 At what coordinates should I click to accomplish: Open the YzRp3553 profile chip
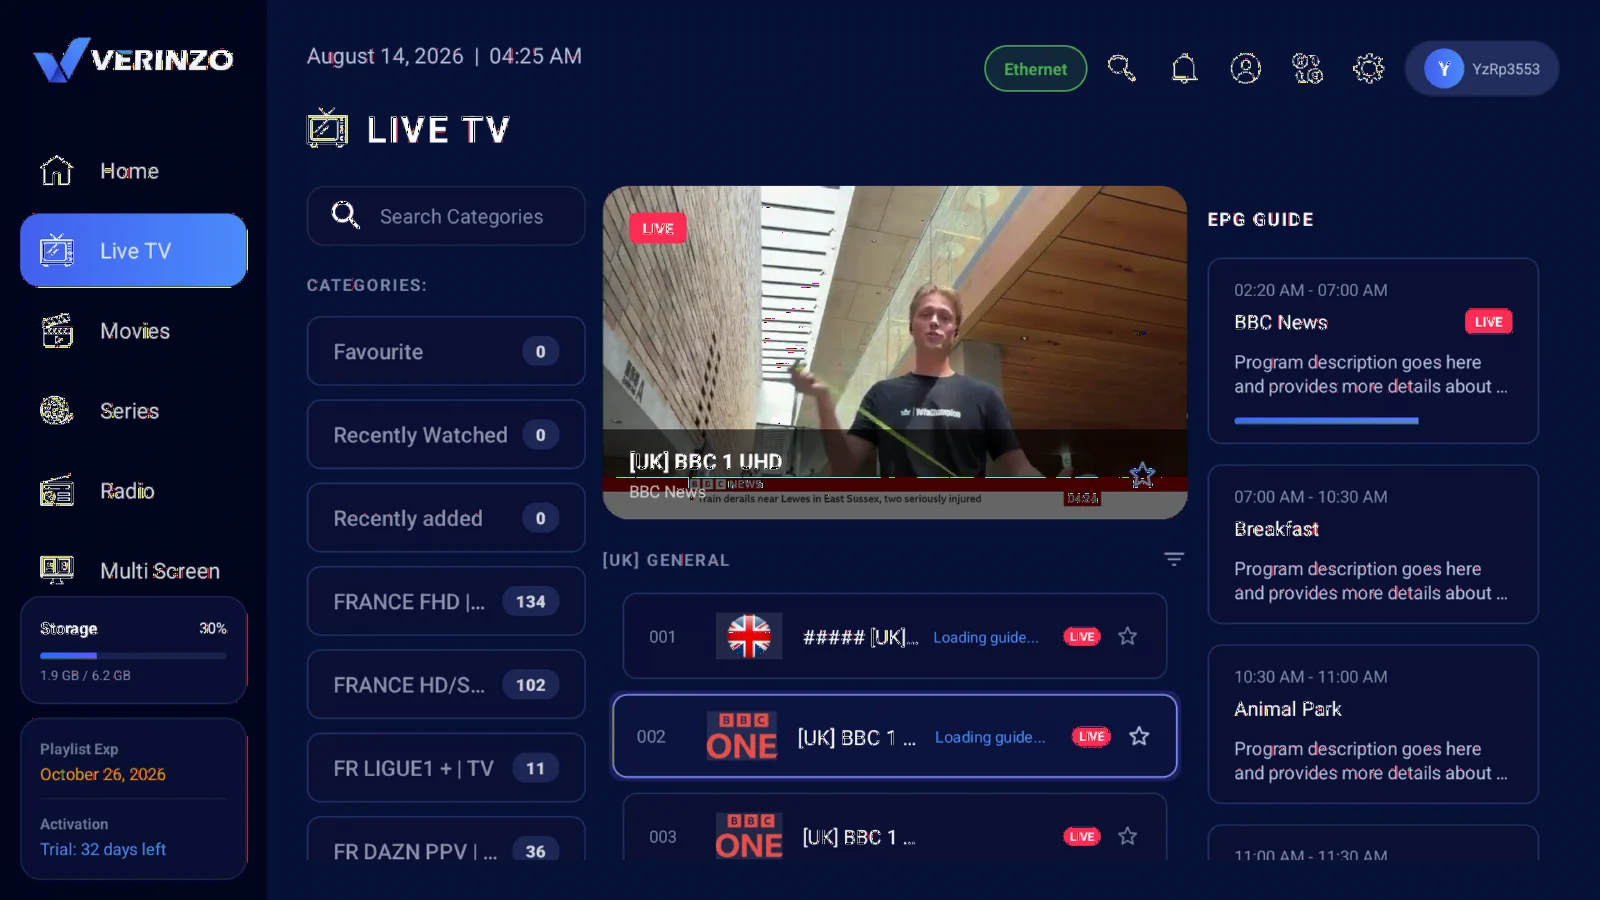tap(1482, 68)
